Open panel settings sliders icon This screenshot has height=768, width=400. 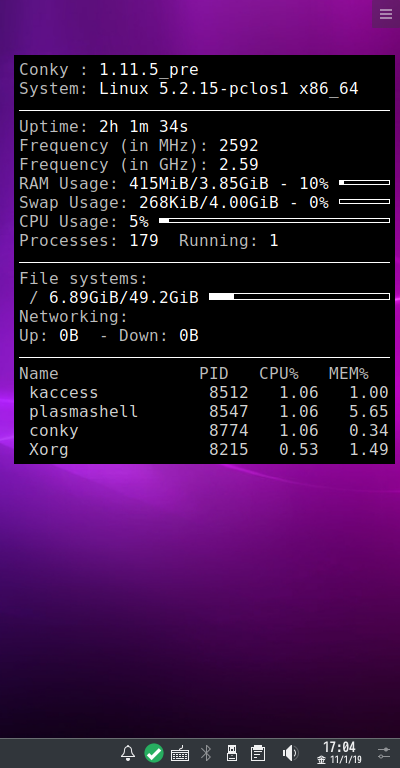point(384,753)
